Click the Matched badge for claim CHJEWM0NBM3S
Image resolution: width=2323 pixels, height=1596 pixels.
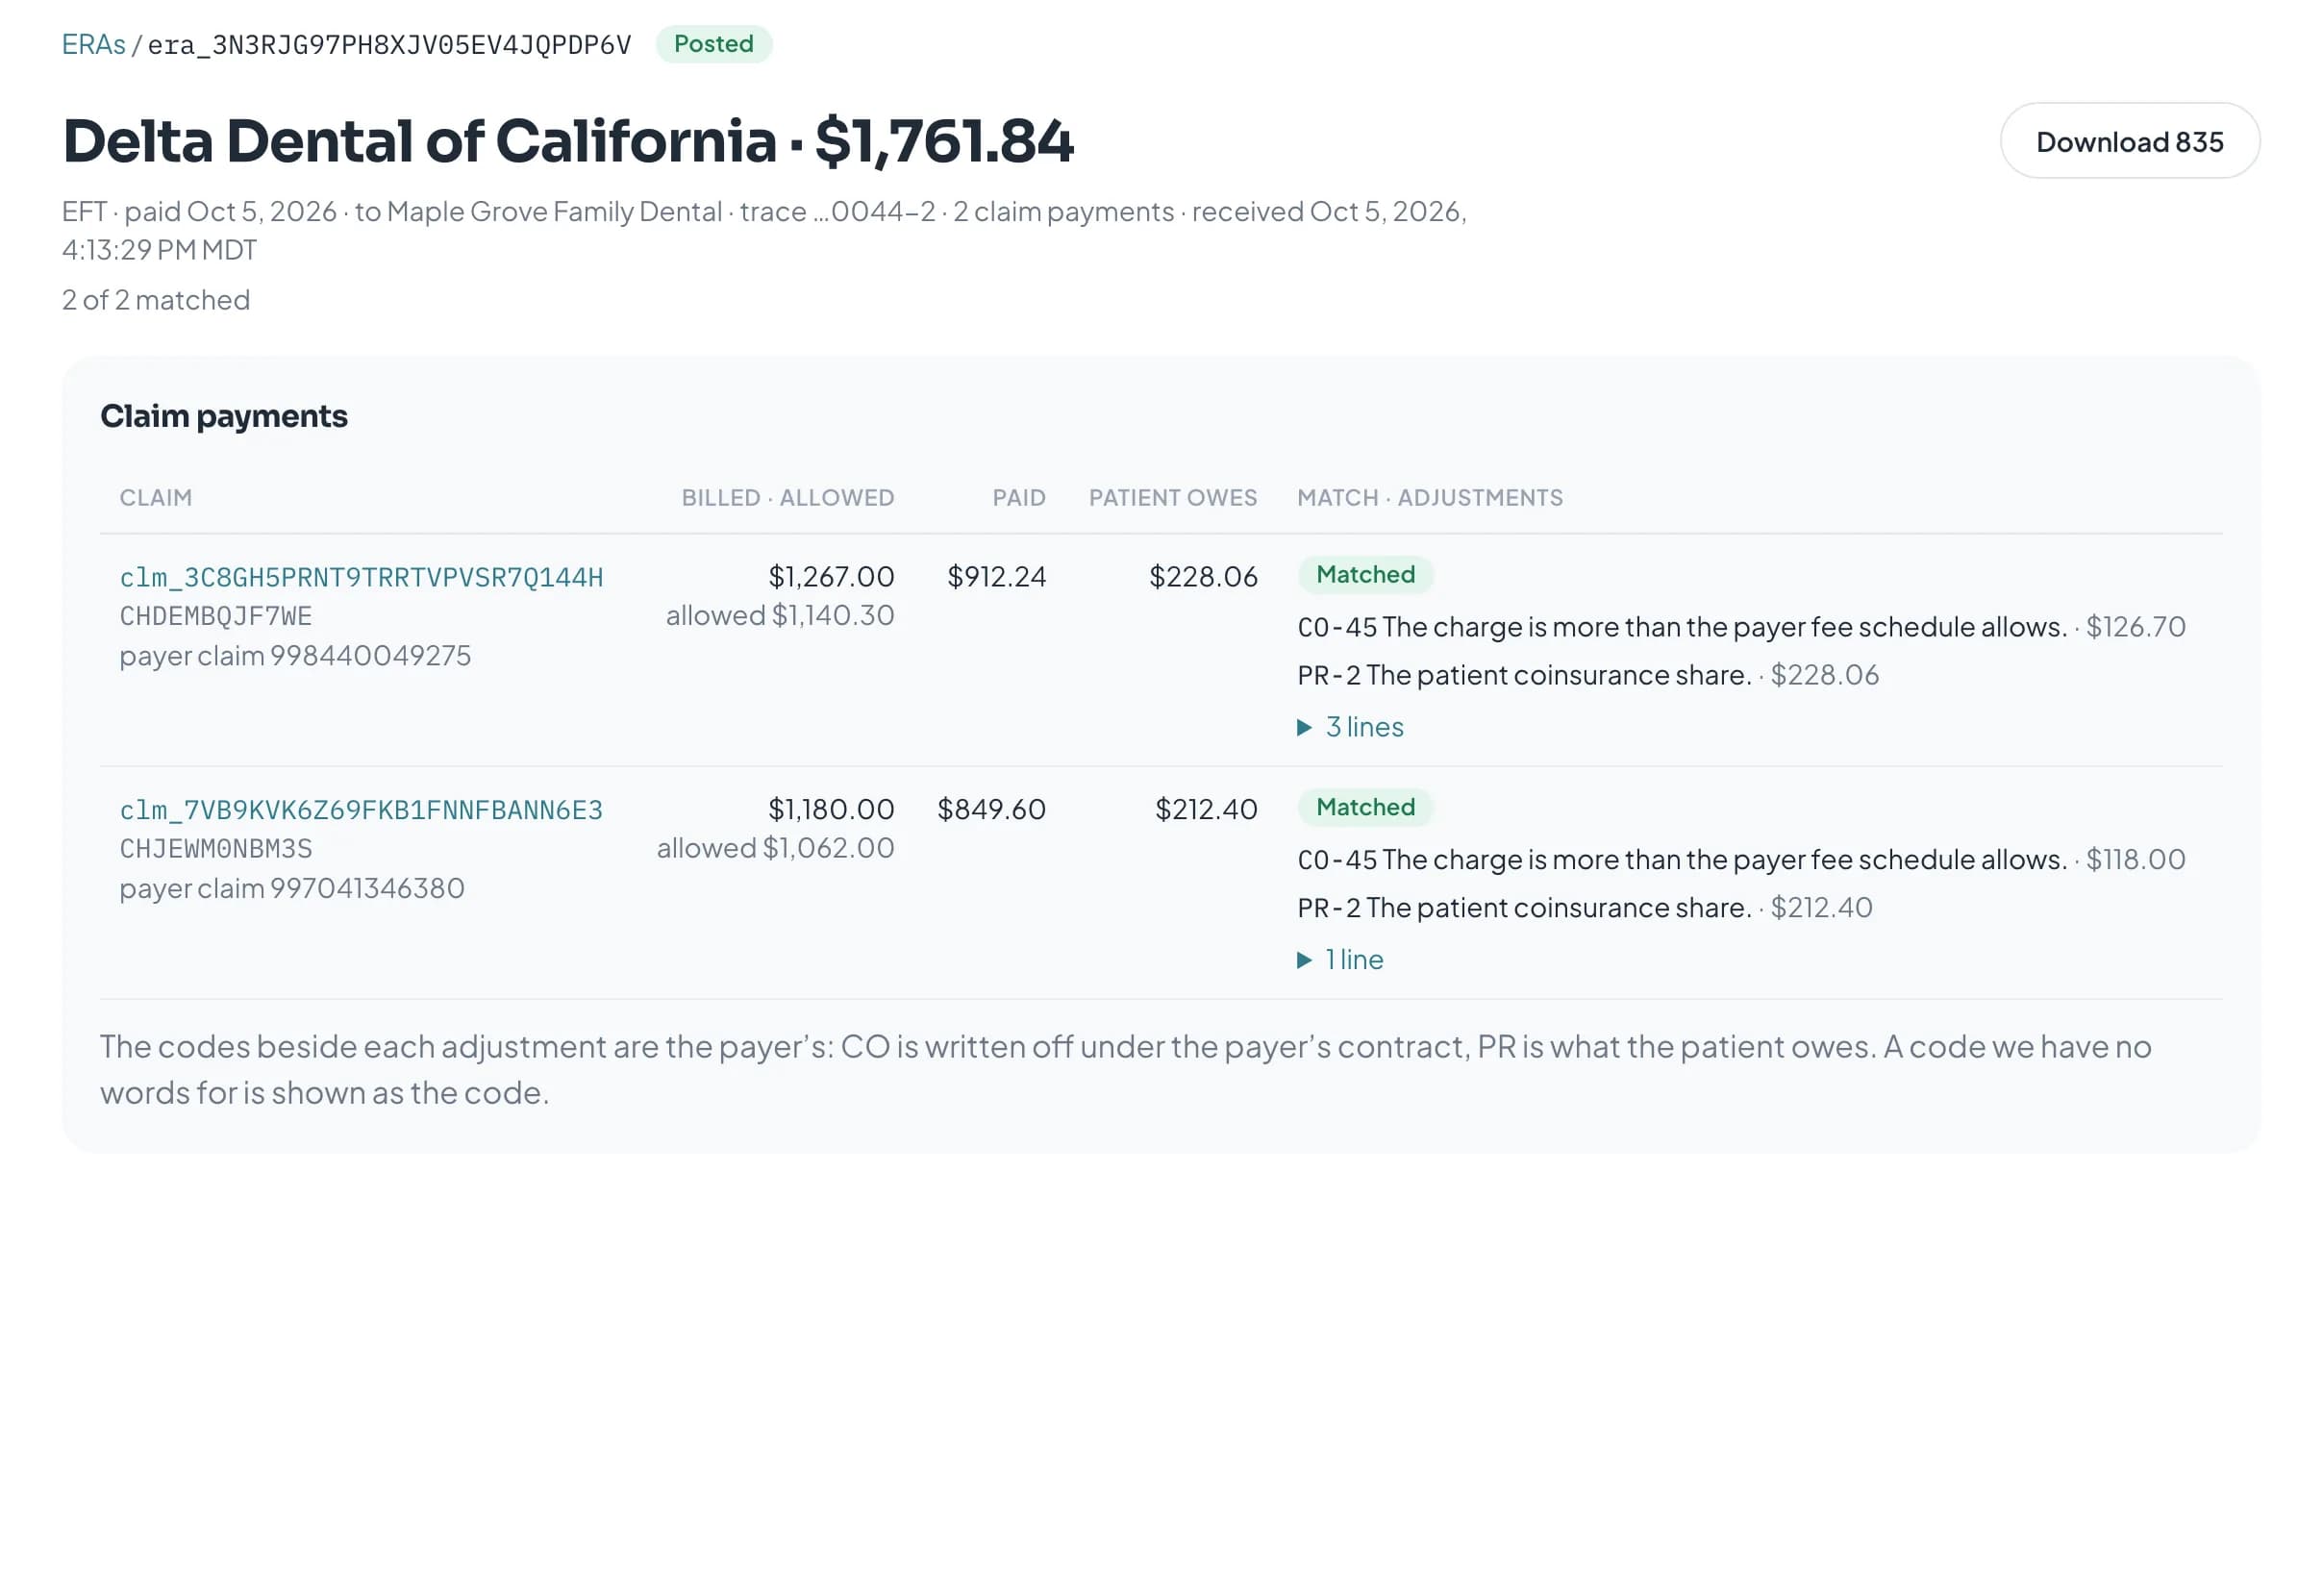click(x=1365, y=808)
